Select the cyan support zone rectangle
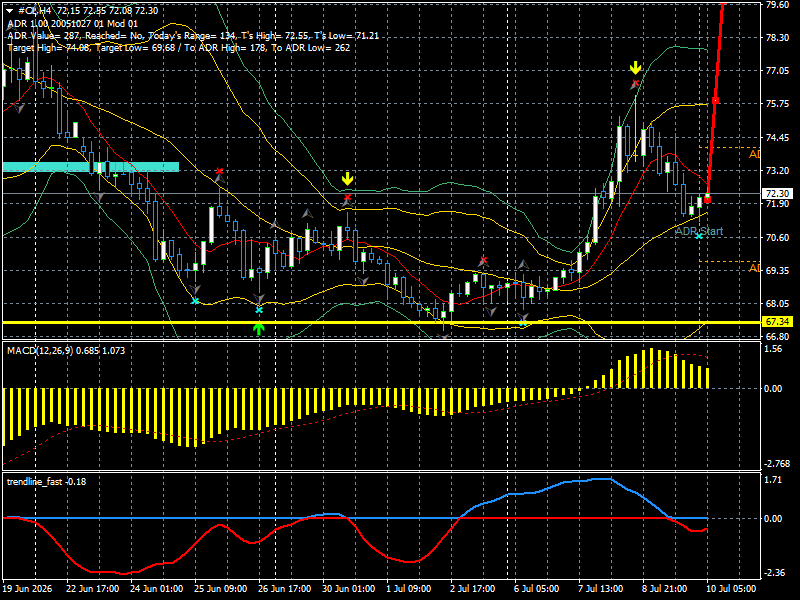 coord(91,167)
